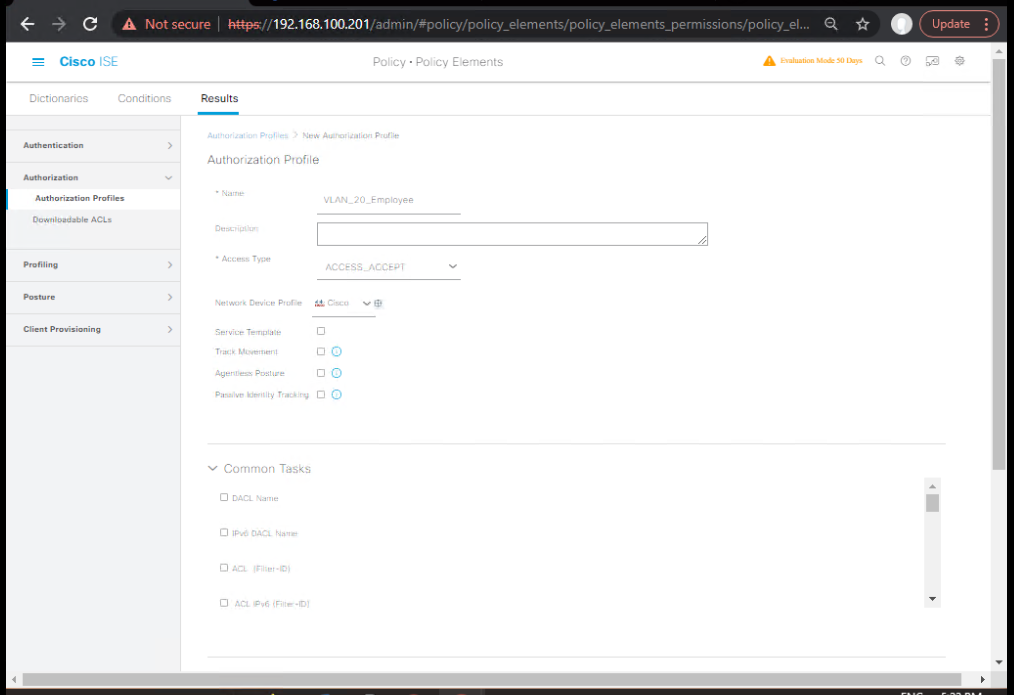The image size is (1014, 695).
Task: Enable the Track Movement checkbox
Action: coord(321,352)
